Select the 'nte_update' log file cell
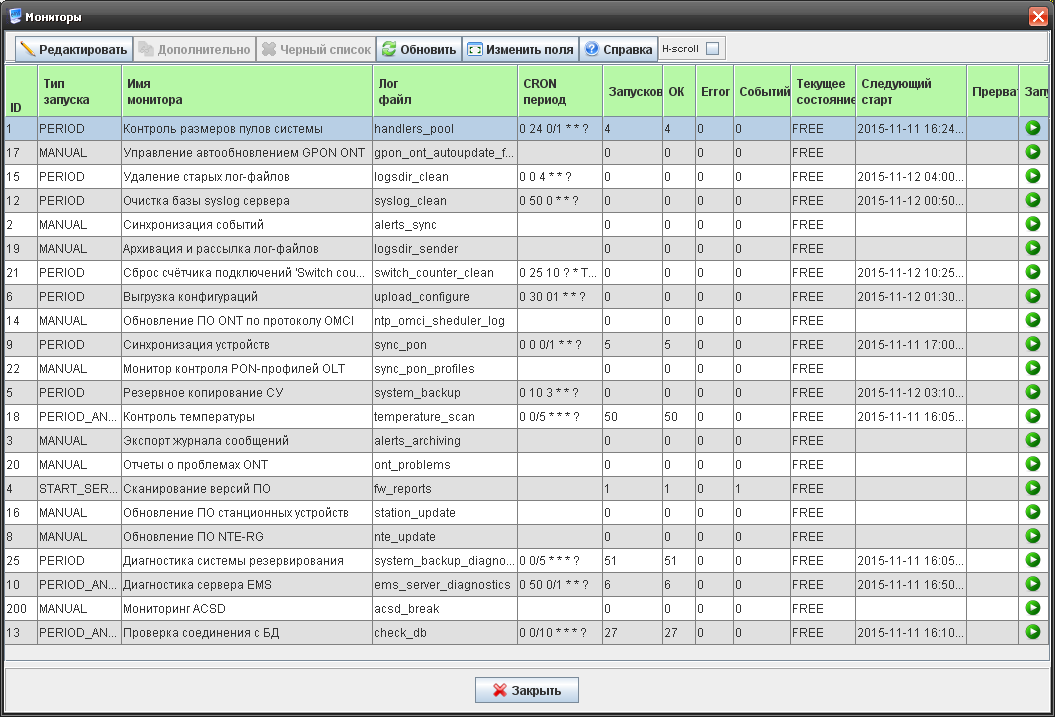 [x=445, y=537]
